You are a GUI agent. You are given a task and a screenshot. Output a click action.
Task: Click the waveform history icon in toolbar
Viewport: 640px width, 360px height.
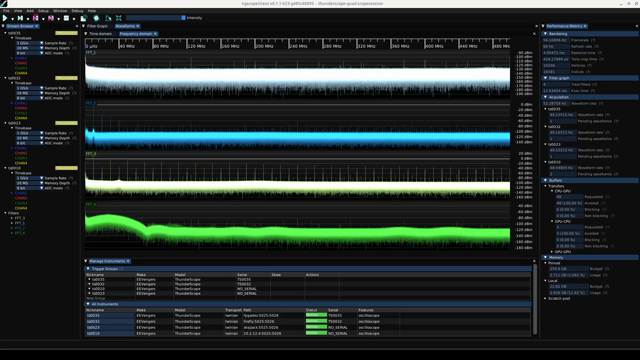(x=66, y=18)
